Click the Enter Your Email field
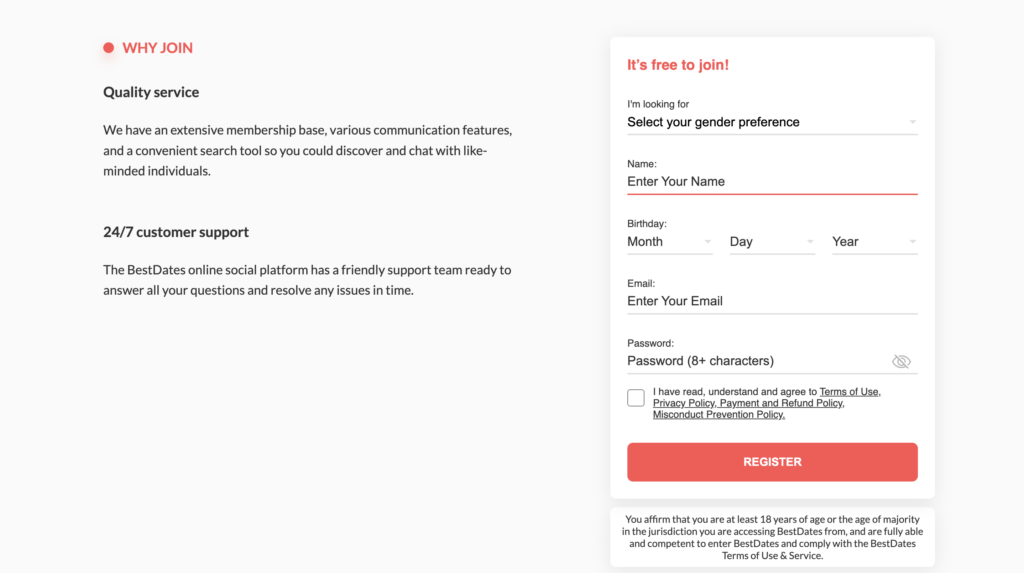This screenshot has width=1024, height=573. point(770,301)
